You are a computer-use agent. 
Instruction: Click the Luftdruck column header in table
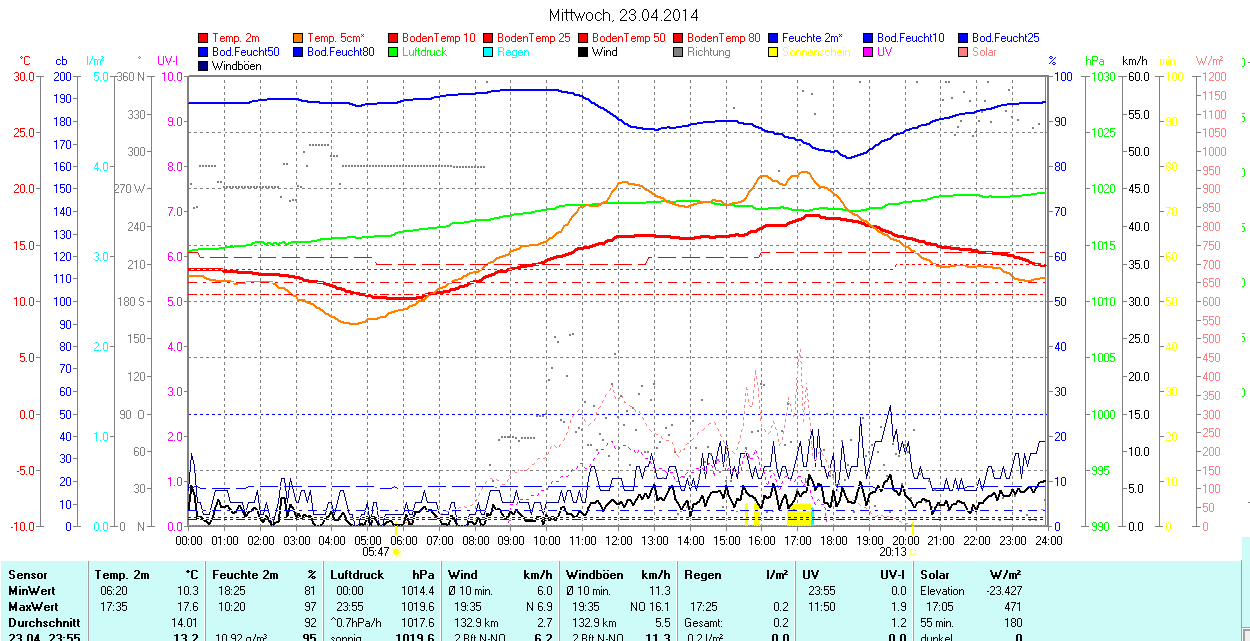(x=356, y=575)
